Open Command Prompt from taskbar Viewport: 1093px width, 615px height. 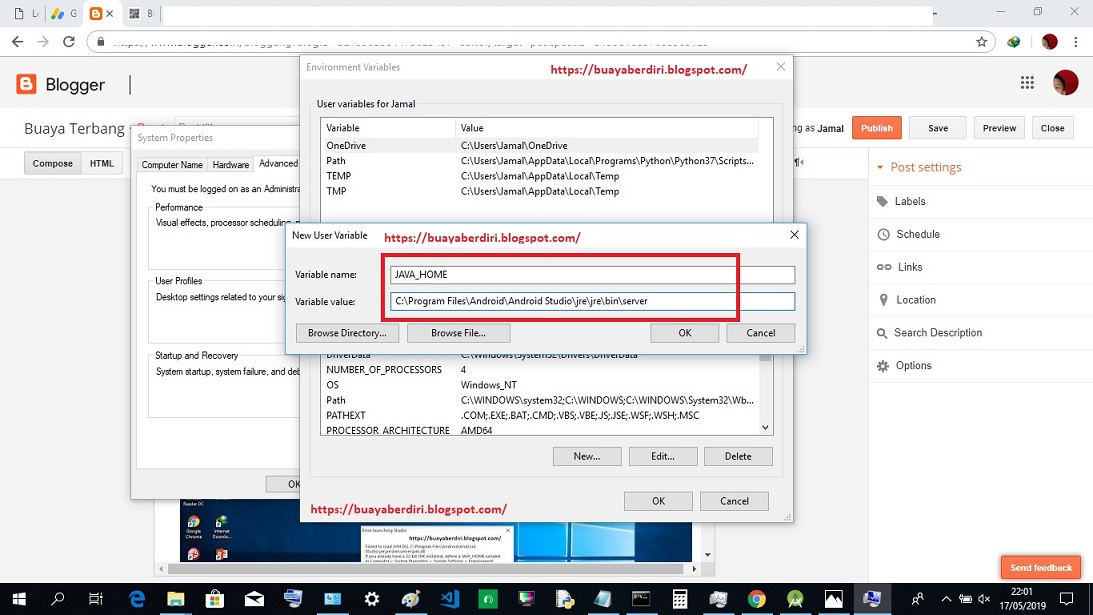pos(641,598)
